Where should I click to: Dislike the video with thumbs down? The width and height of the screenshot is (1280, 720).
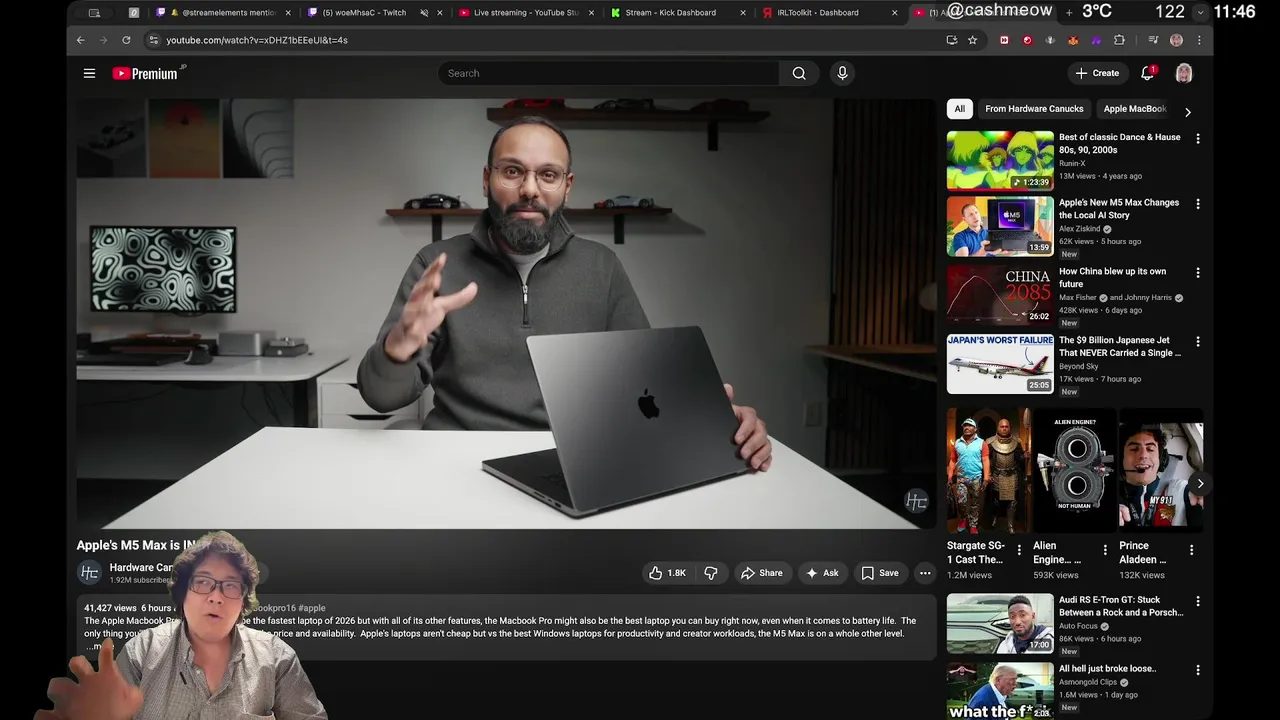point(711,573)
